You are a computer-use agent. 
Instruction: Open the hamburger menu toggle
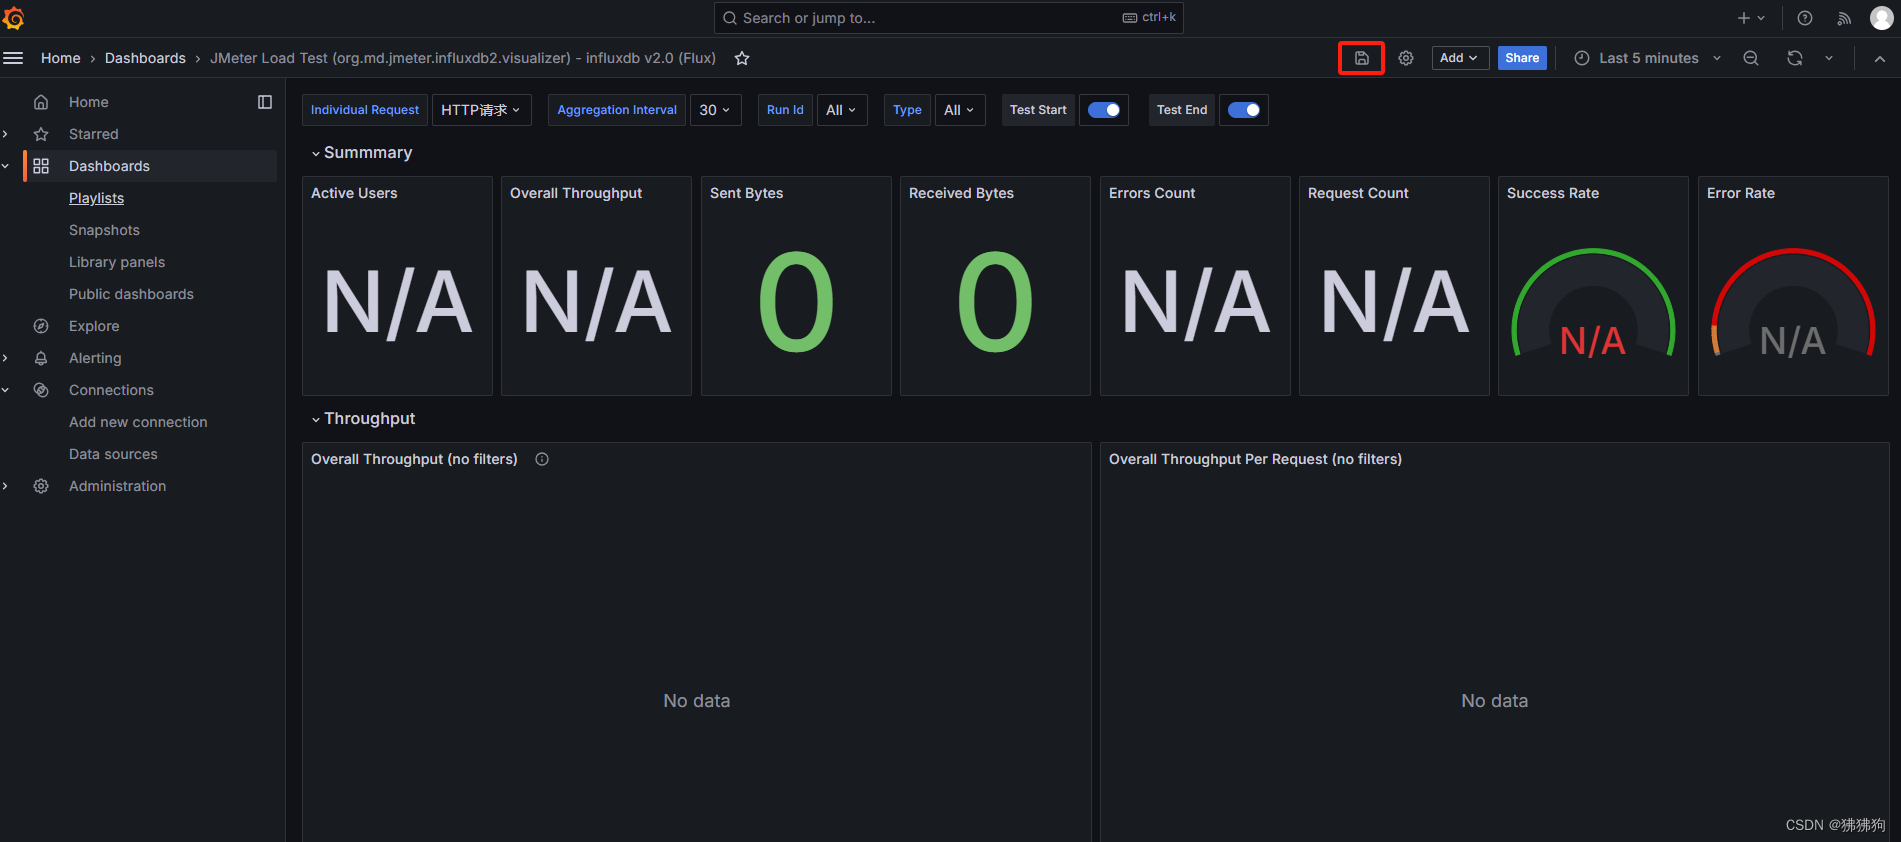[x=13, y=58]
